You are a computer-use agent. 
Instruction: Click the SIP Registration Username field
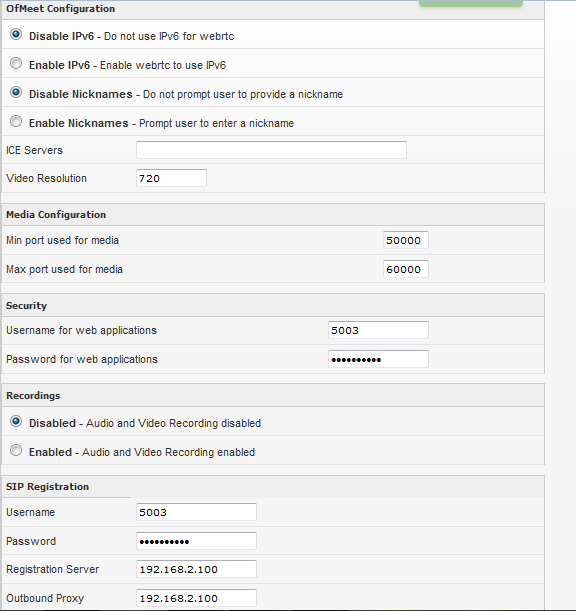[x=196, y=512]
